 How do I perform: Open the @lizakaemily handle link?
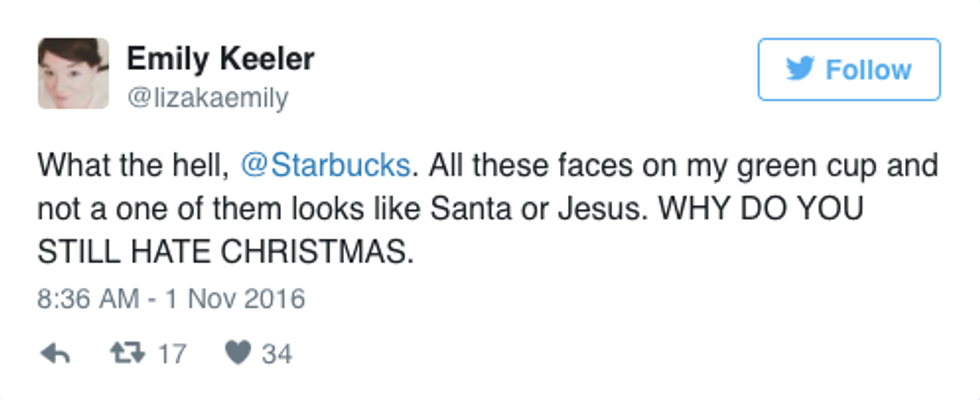[x=207, y=97]
